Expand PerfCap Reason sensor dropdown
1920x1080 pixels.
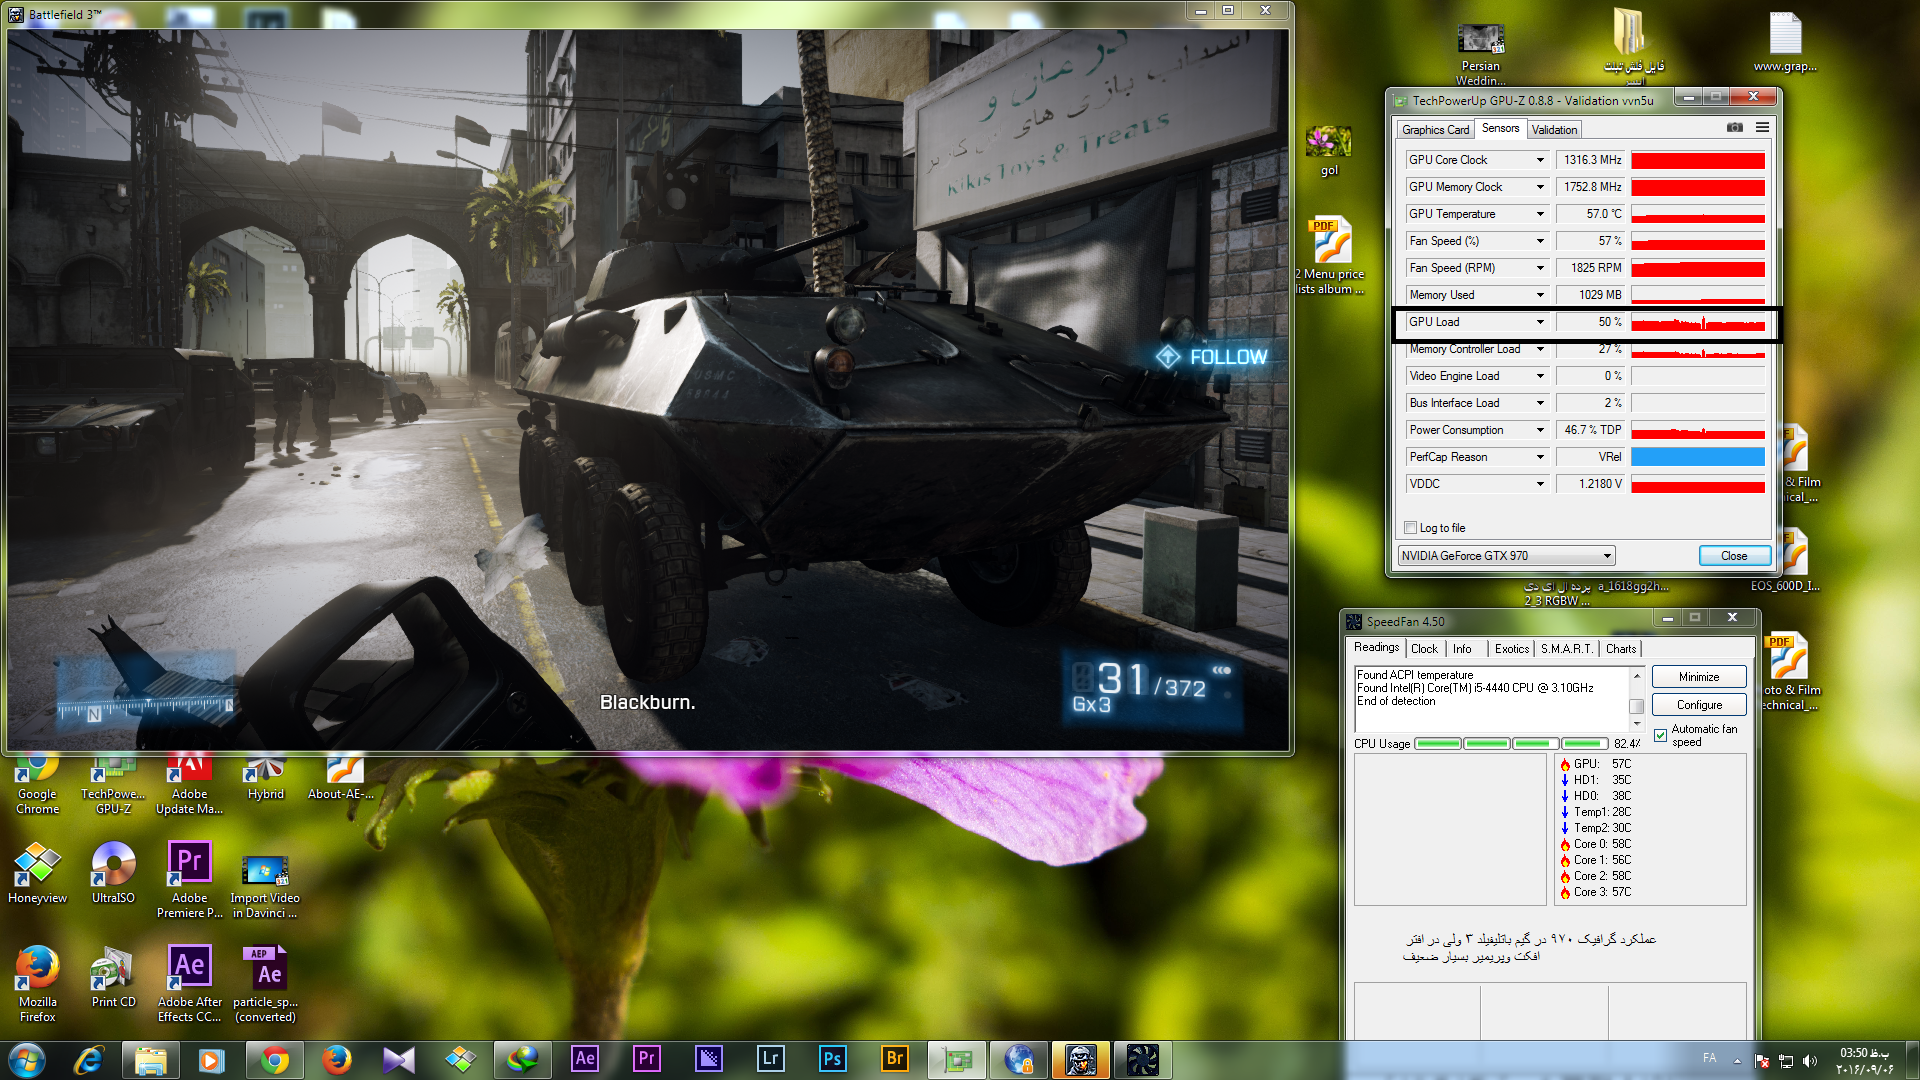point(1540,457)
